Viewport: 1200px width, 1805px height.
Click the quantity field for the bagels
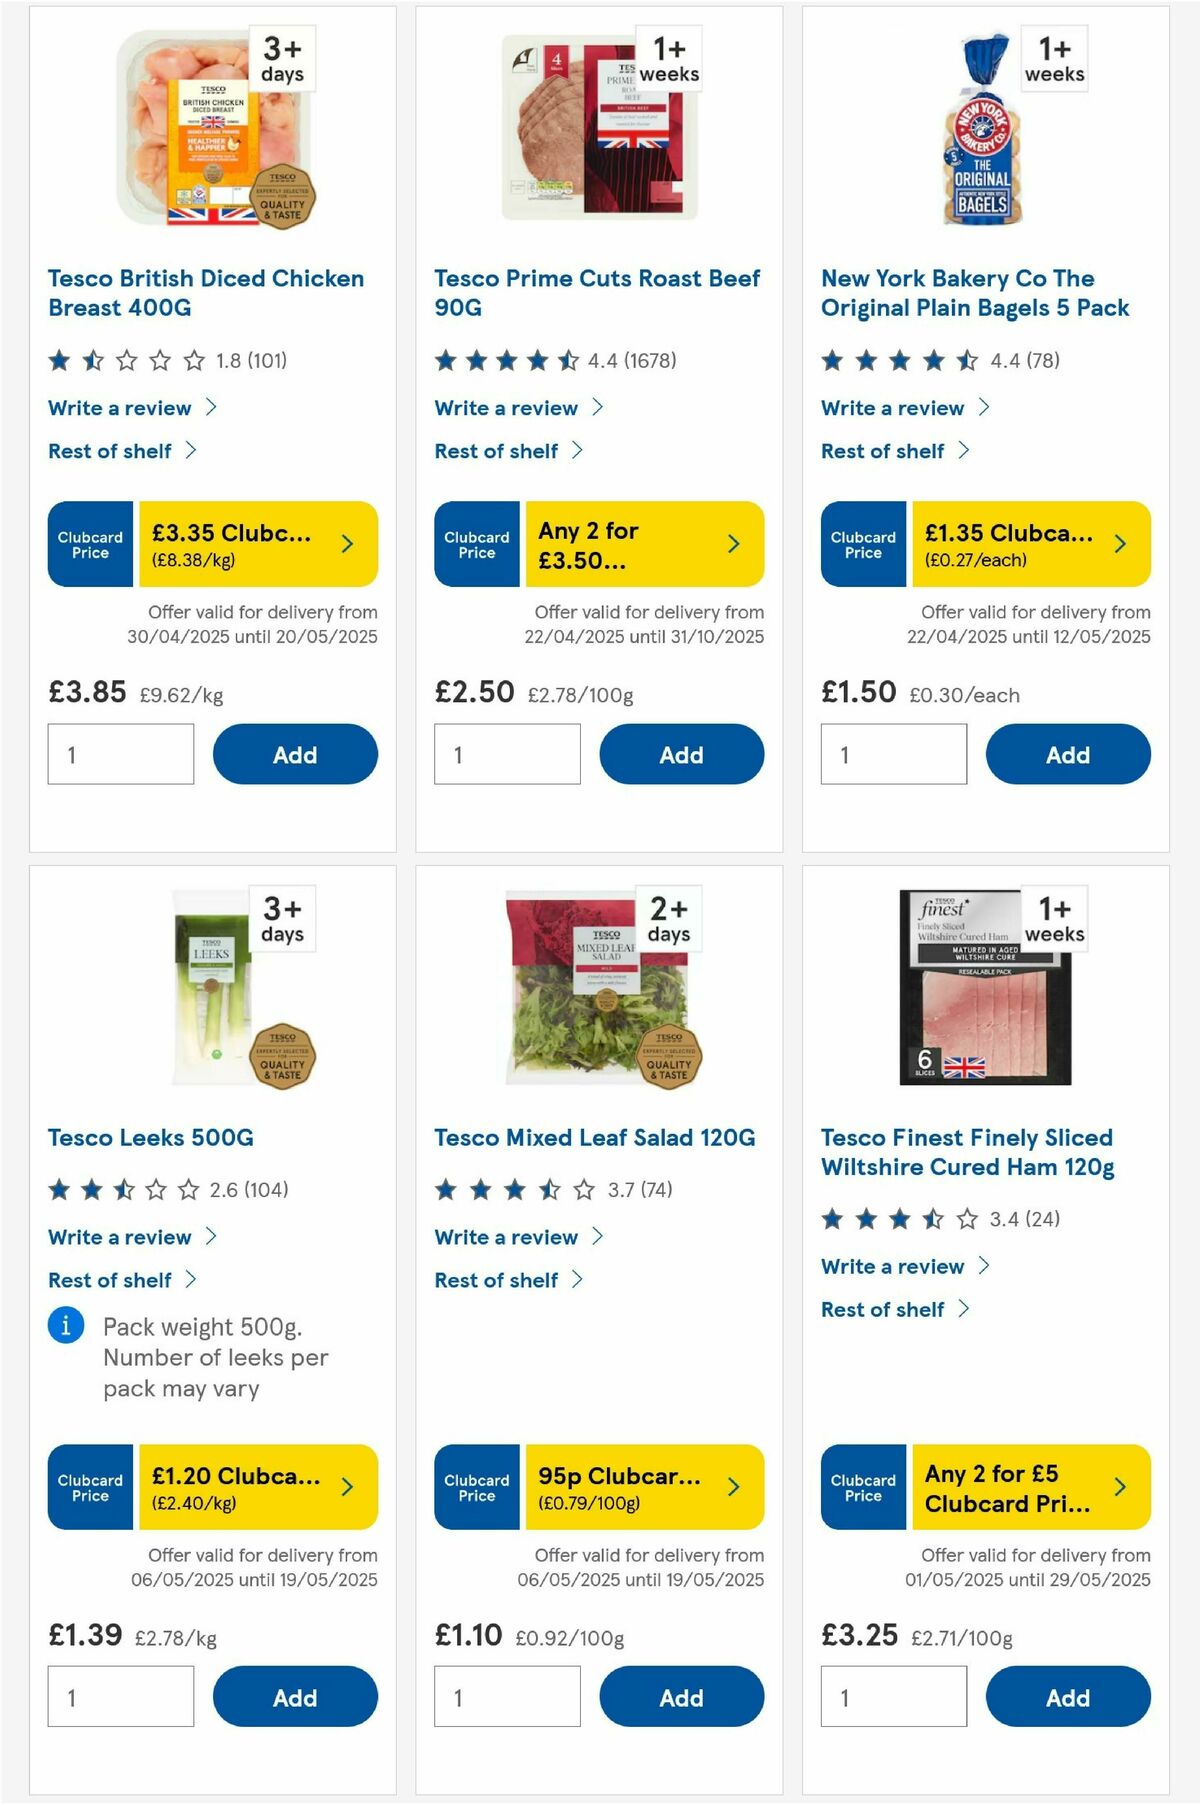pos(893,754)
